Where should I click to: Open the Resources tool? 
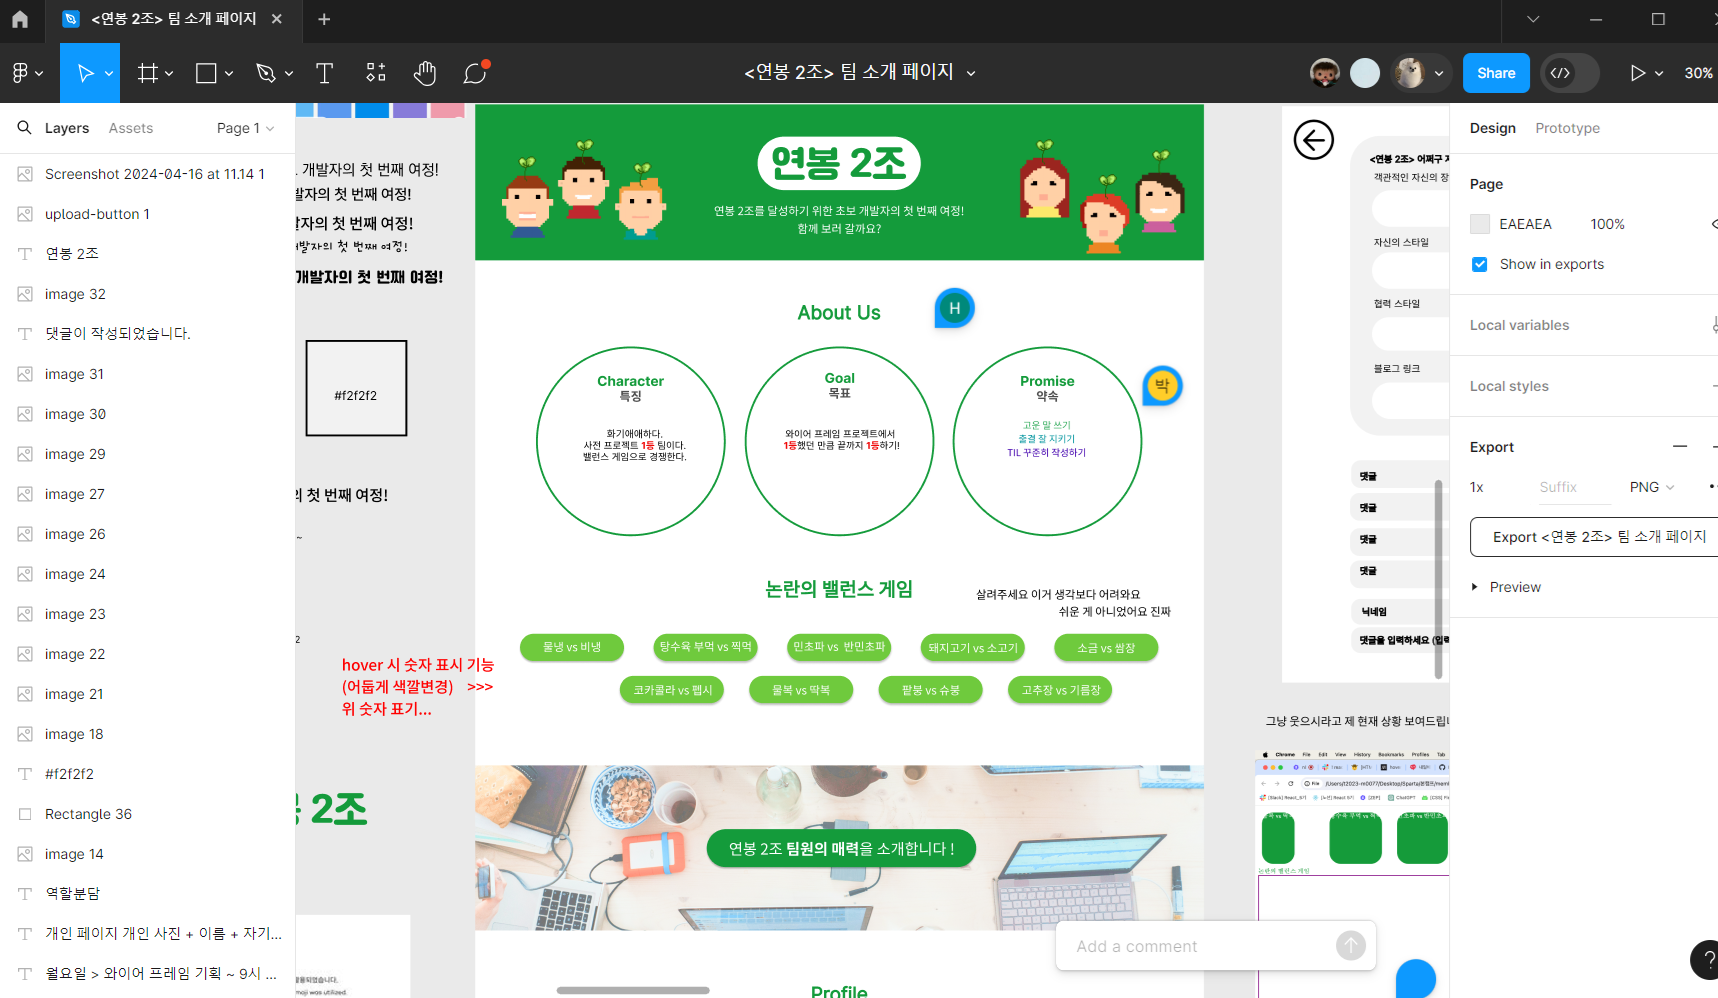click(x=376, y=73)
